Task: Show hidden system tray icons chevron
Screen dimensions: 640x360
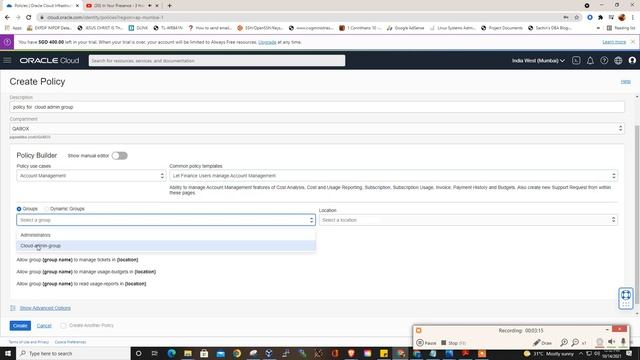Action: point(581,353)
